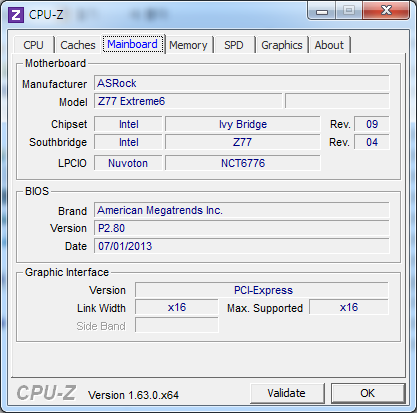Click the Motherboard group label
417x413 pixels.
pos(55,63)
